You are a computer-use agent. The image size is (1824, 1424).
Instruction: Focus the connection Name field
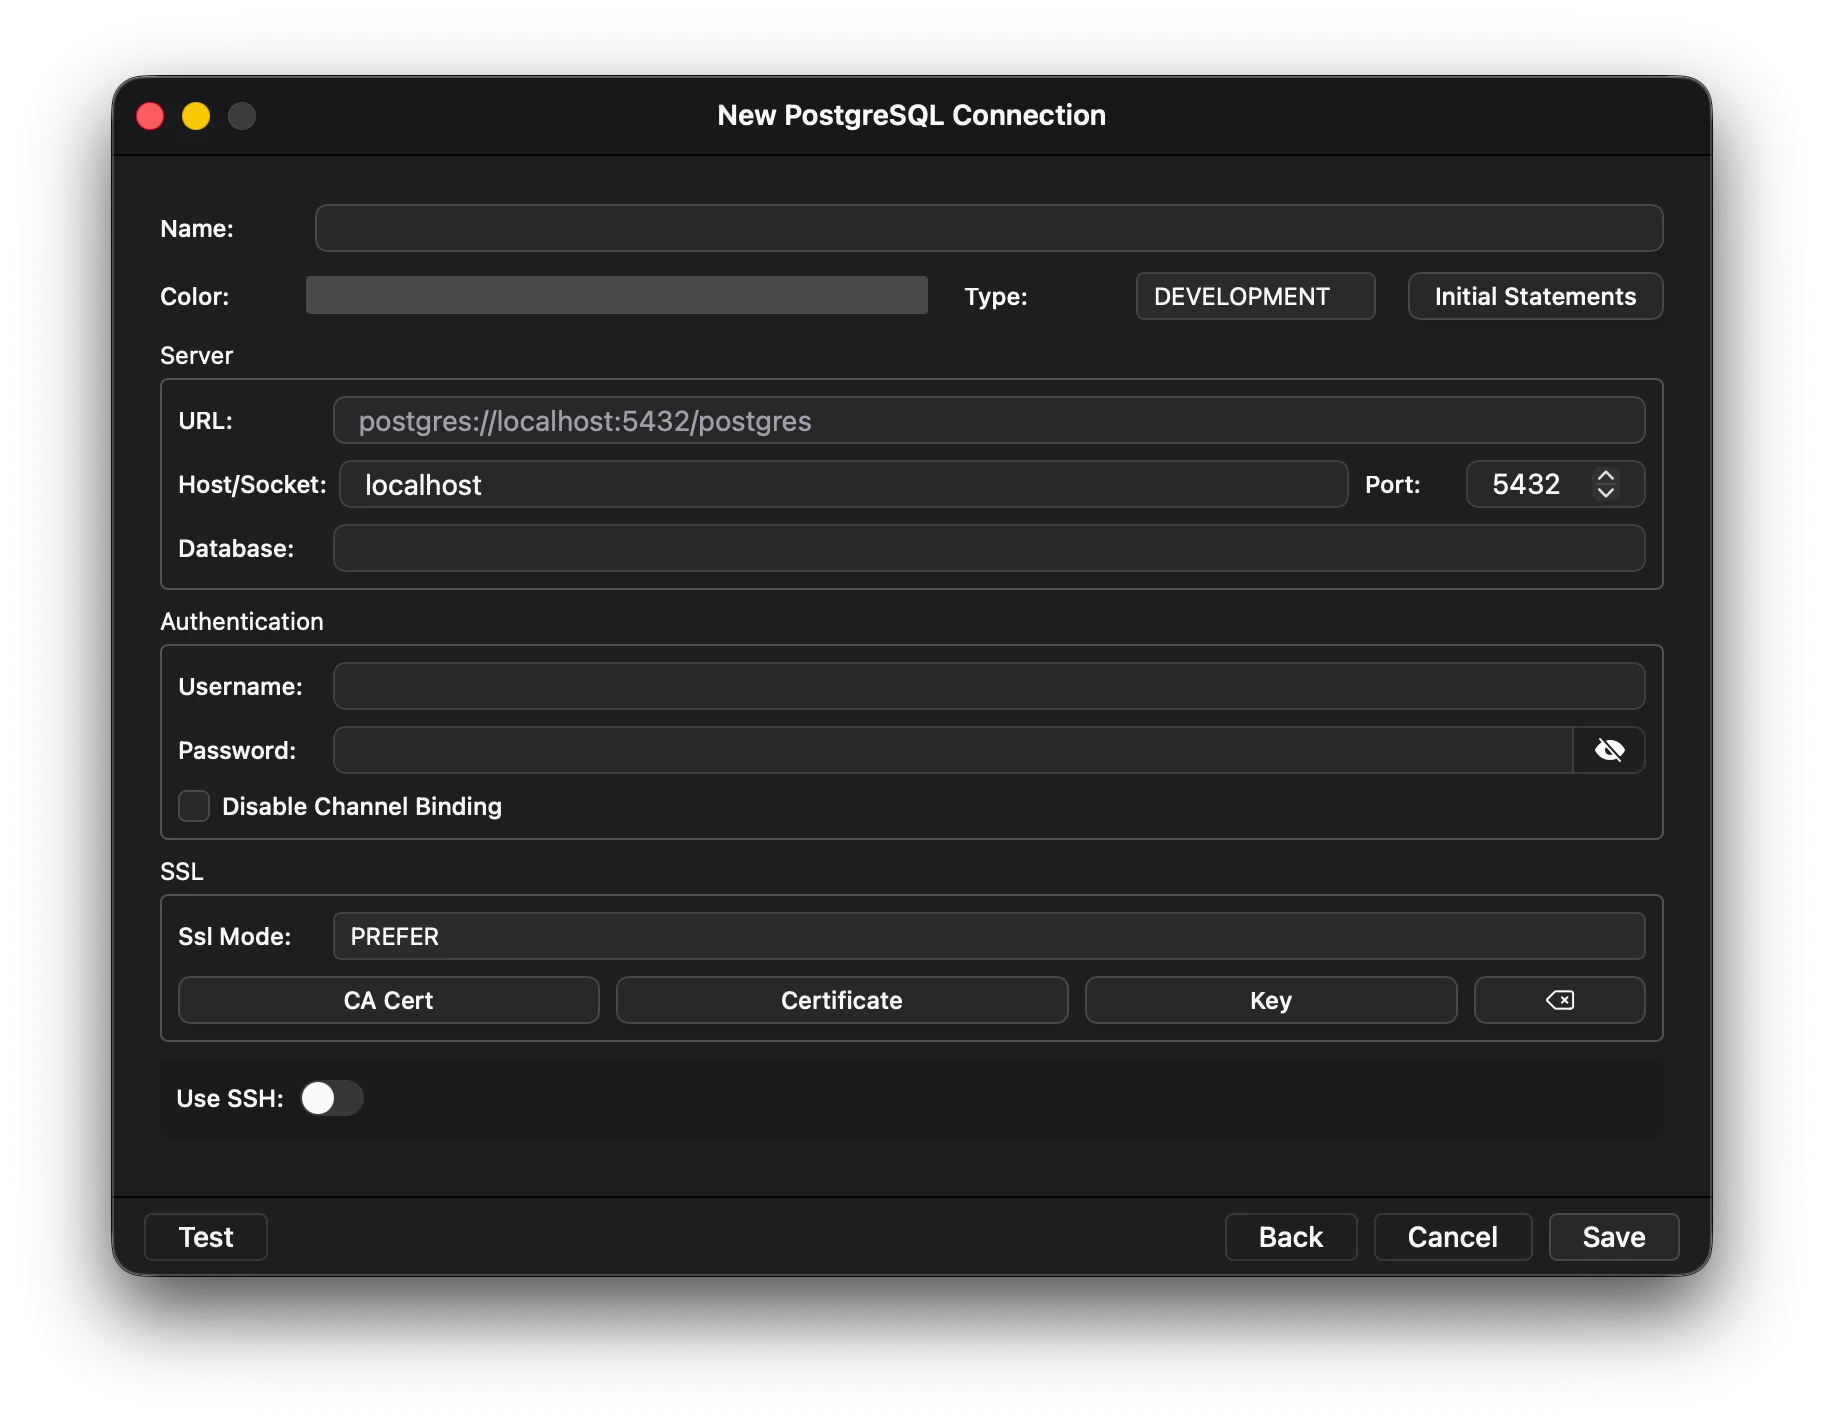(988, 228)
